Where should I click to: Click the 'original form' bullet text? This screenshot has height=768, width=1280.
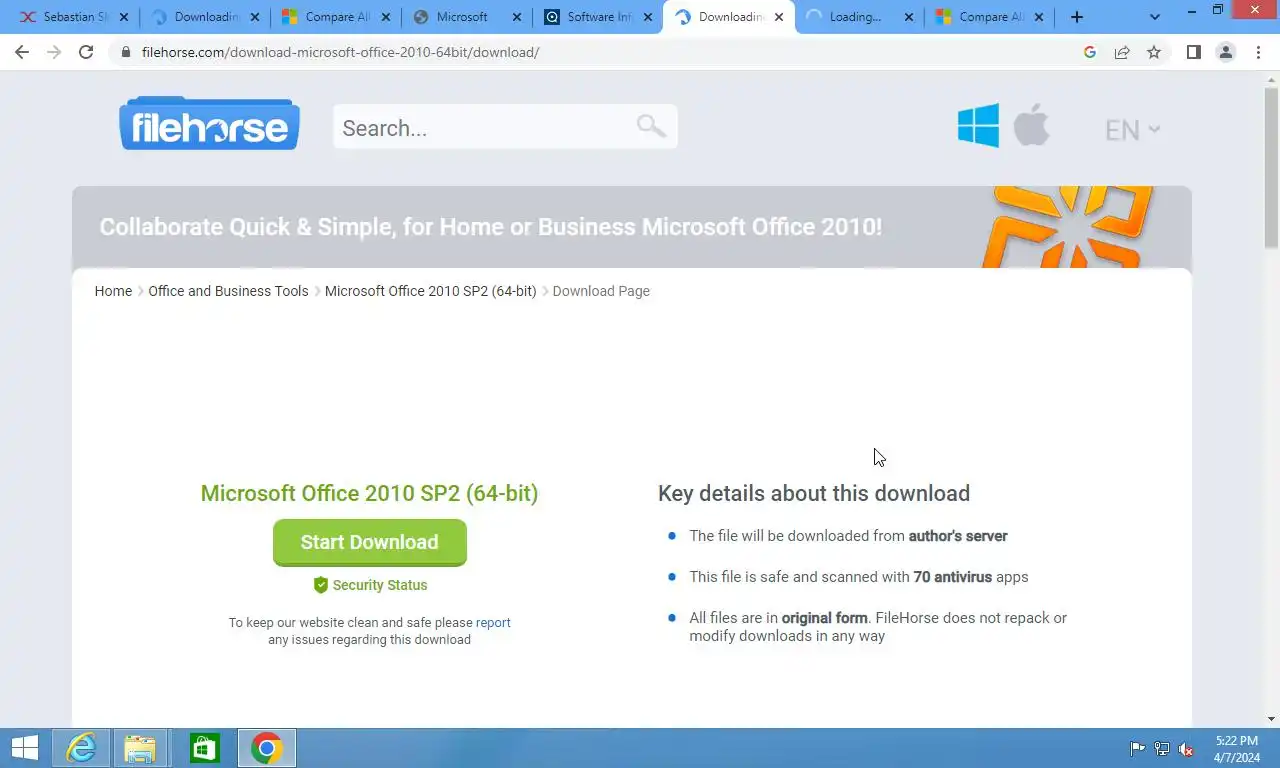click(x=824, y=618)
